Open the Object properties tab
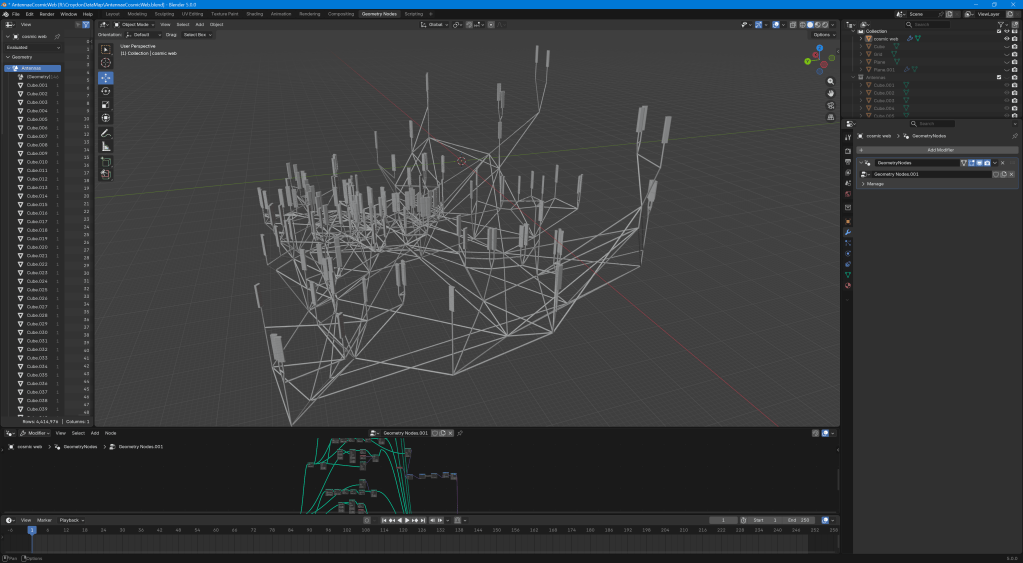The height and width of the screenshot is (563, 1023). pos(847,221)
